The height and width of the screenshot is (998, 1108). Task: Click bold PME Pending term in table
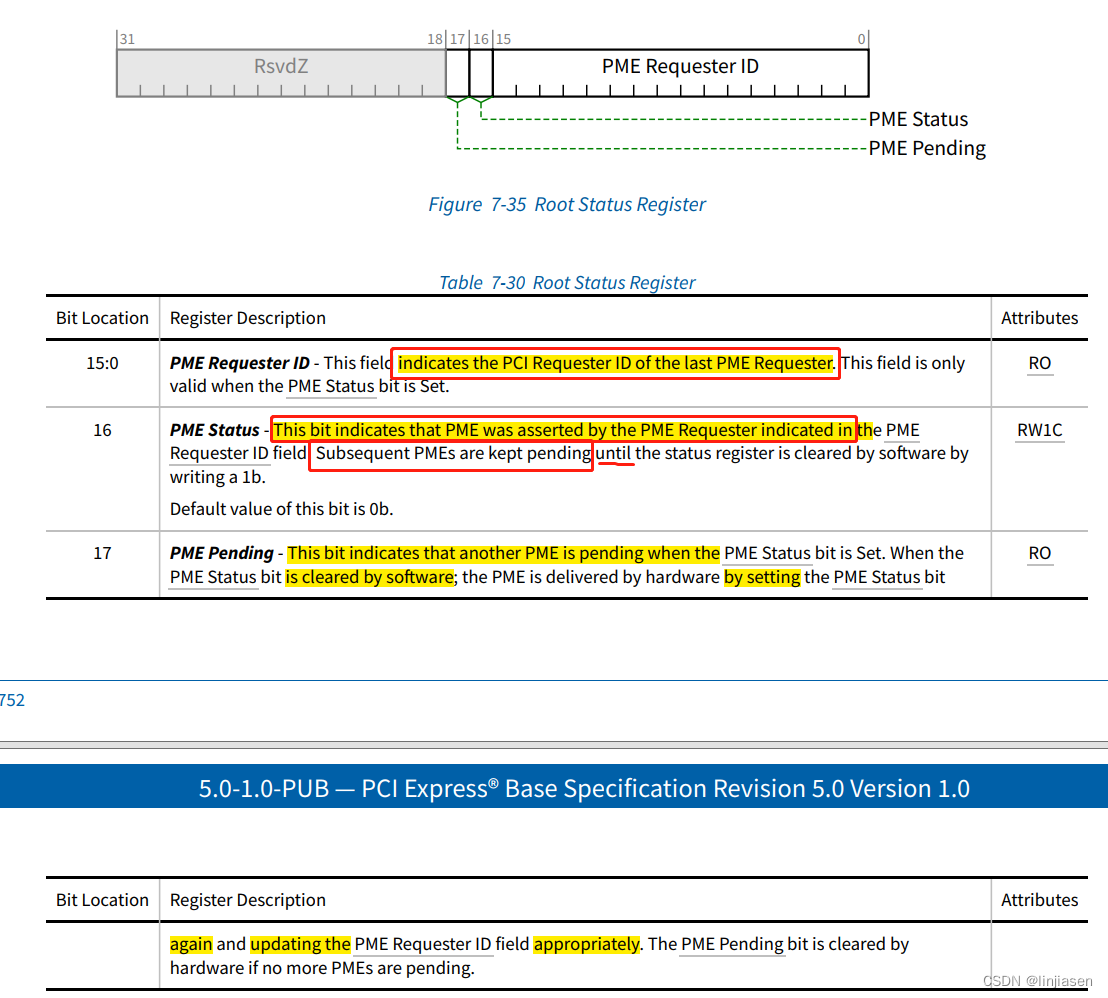(x=222, y=553)
